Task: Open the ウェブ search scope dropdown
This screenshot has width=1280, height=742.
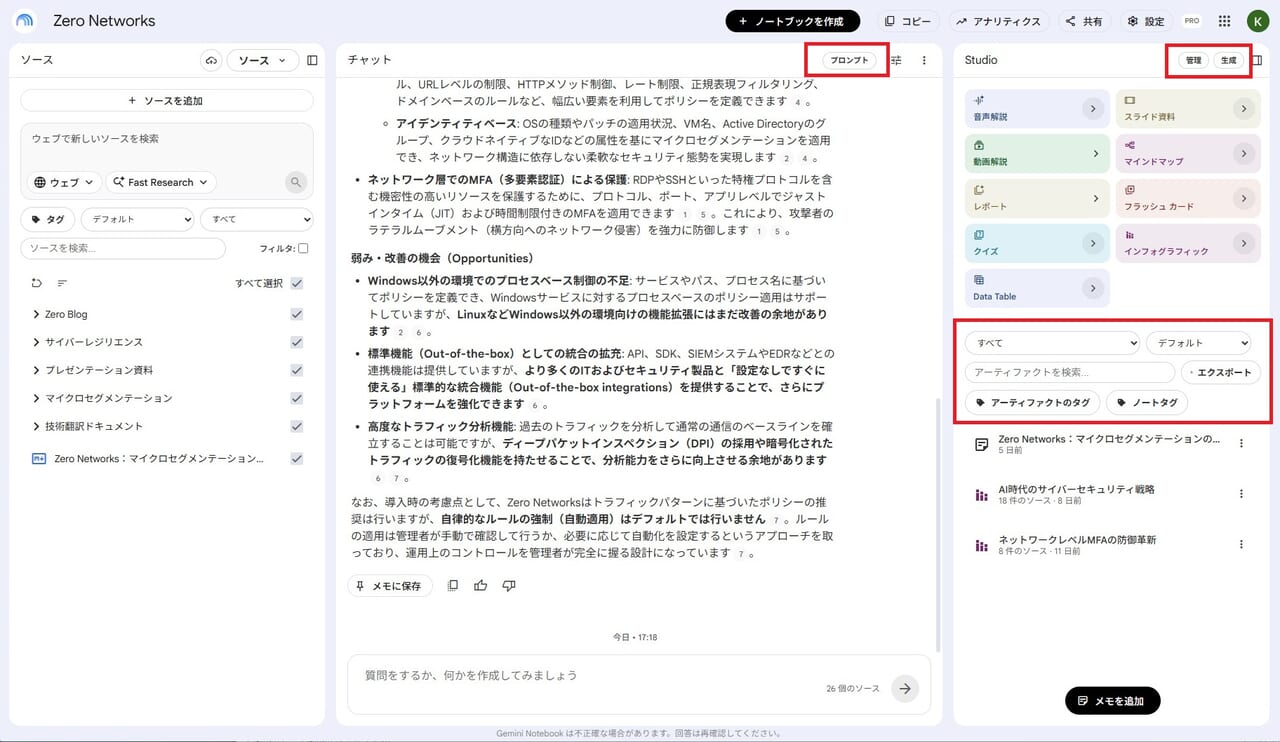Action: 63,182
